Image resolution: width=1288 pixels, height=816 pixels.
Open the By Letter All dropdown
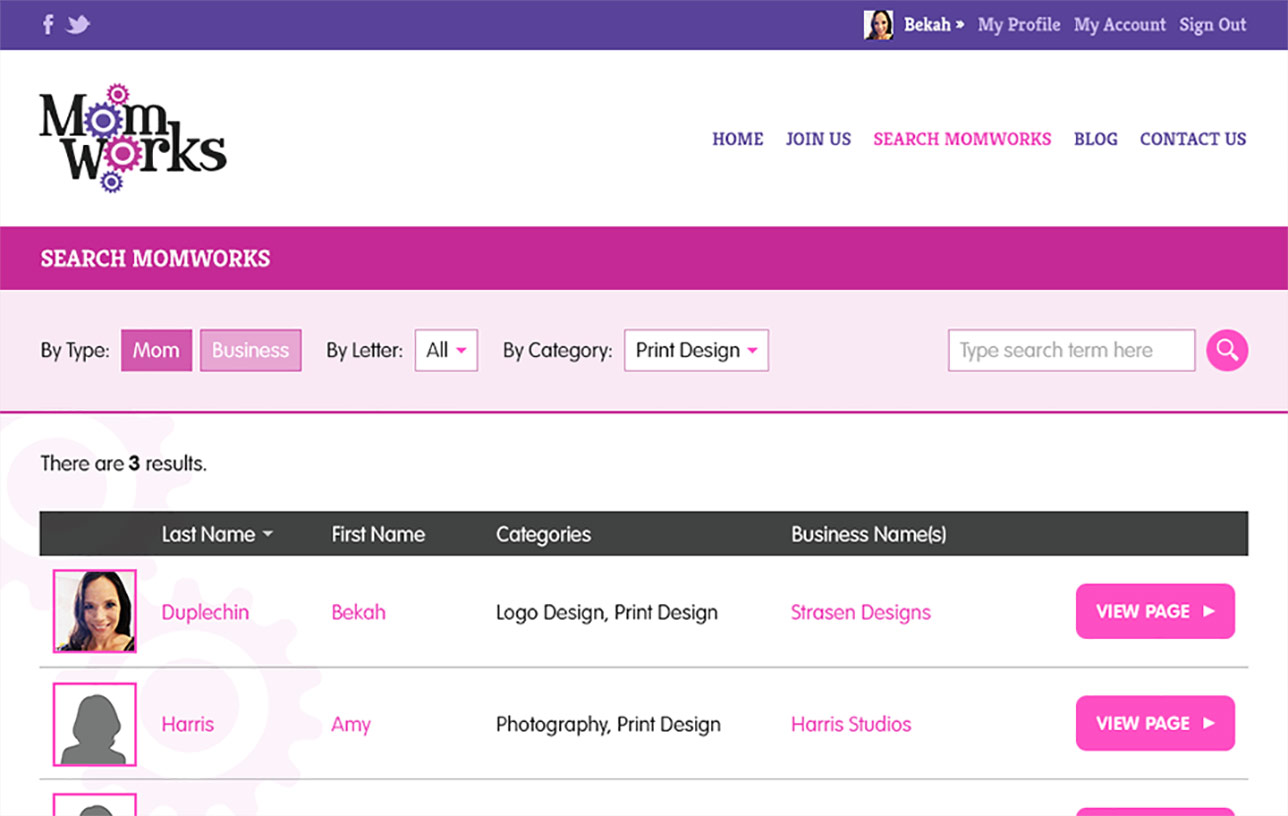pos(446,350)
